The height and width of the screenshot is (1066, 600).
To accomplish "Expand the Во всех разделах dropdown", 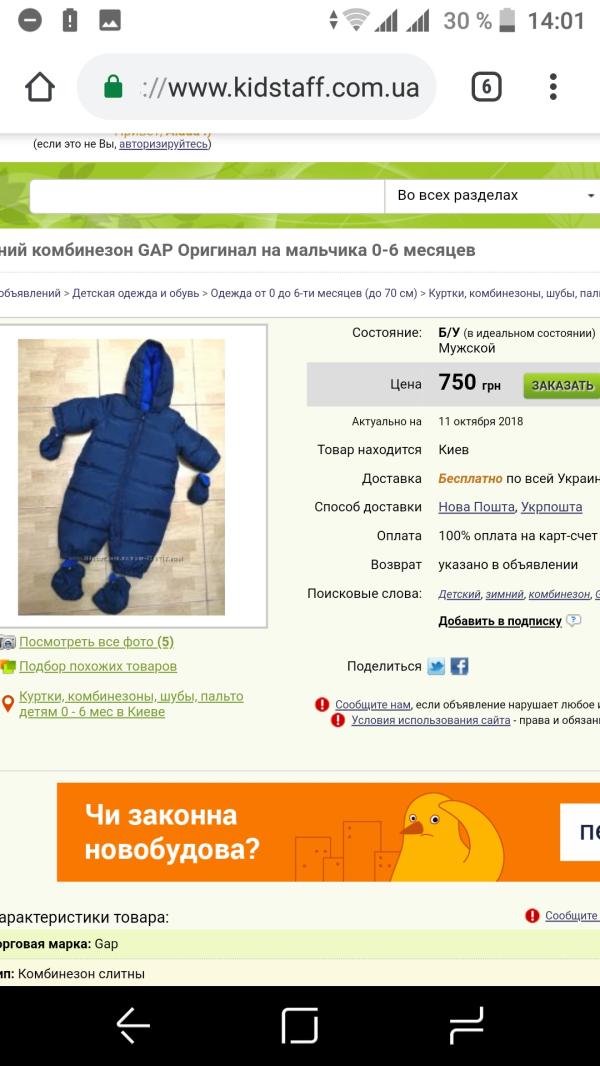I will pyautogui.click(x=492, y=196).
